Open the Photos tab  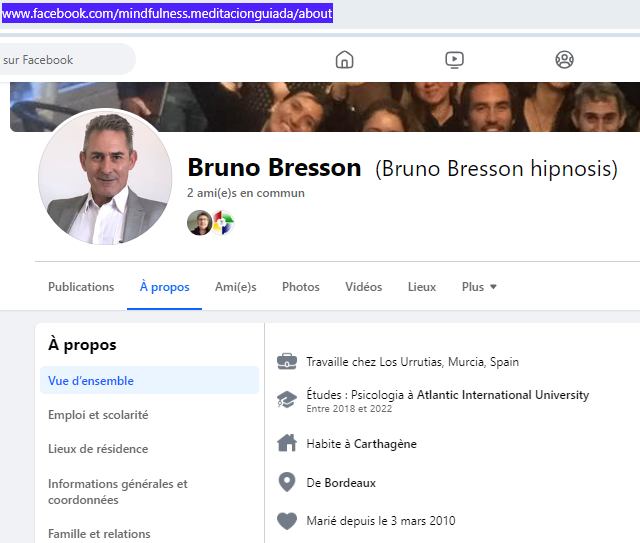(301, 287)
